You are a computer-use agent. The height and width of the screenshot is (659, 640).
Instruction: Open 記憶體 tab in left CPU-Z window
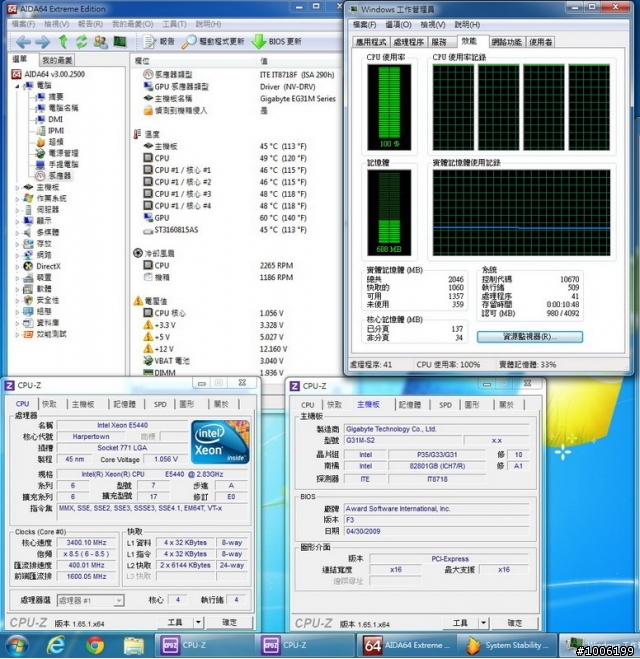(x=124, y=404)
